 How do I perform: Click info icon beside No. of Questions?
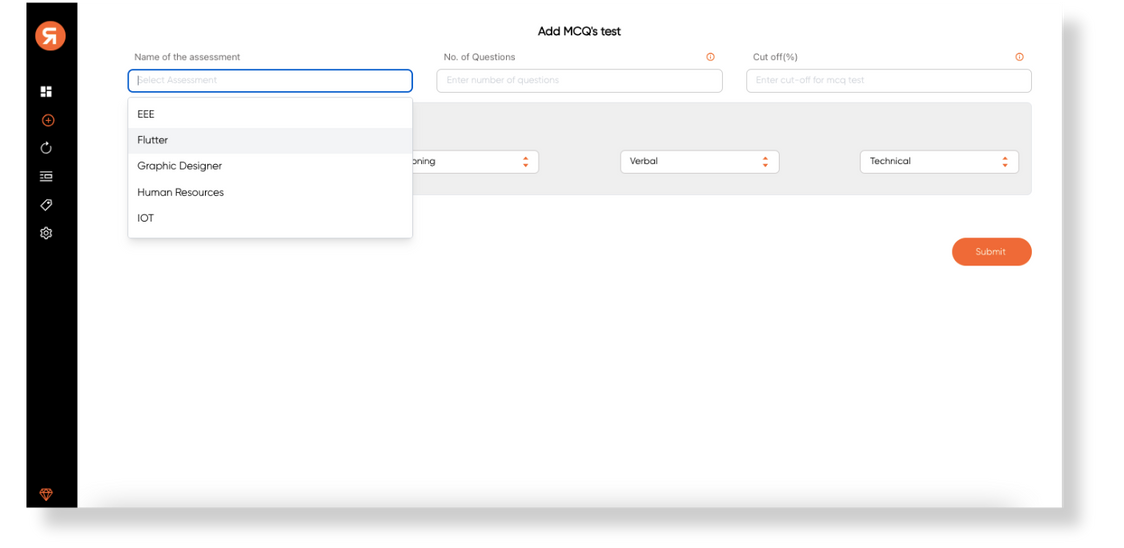click(710, 57)
